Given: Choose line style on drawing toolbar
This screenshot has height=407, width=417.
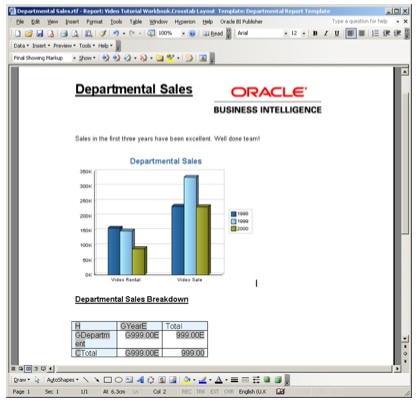Looking at the screenshot, I should click(234, 380).
